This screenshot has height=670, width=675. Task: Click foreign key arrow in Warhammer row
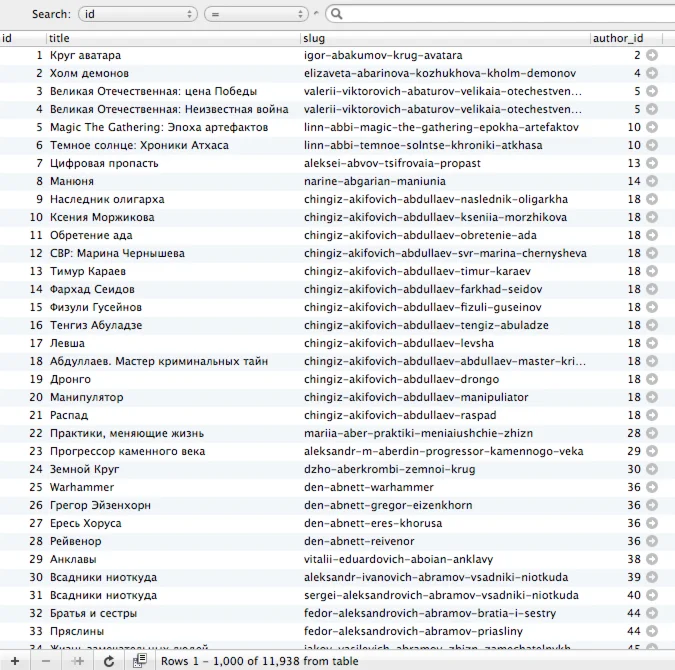tap(652, 487)
